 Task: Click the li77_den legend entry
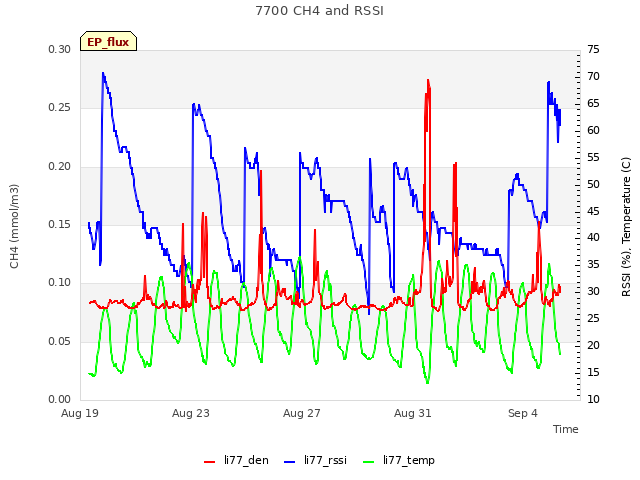pos(236,460)
